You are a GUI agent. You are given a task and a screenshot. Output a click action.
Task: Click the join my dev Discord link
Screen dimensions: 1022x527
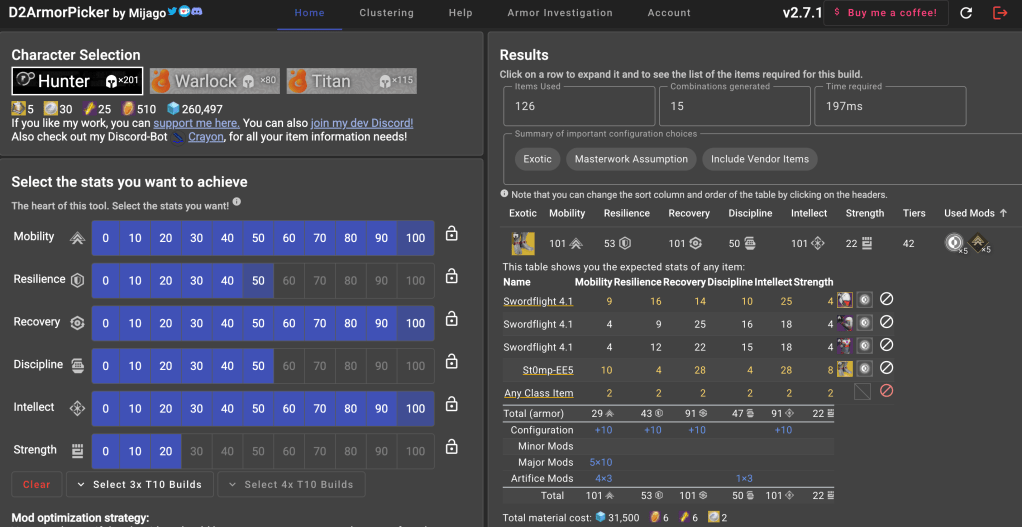click(362, 123)
